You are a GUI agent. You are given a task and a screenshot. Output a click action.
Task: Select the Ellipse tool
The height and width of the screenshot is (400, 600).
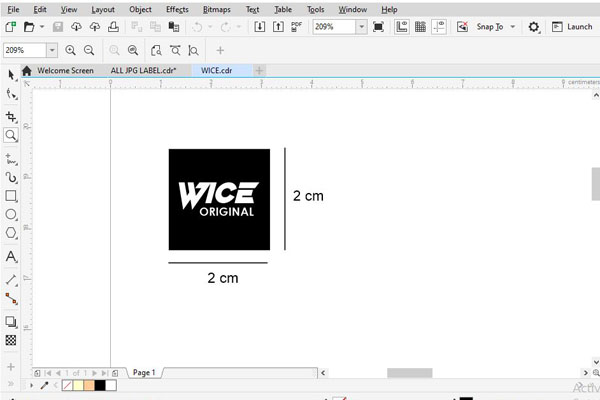tap(11, 214)
